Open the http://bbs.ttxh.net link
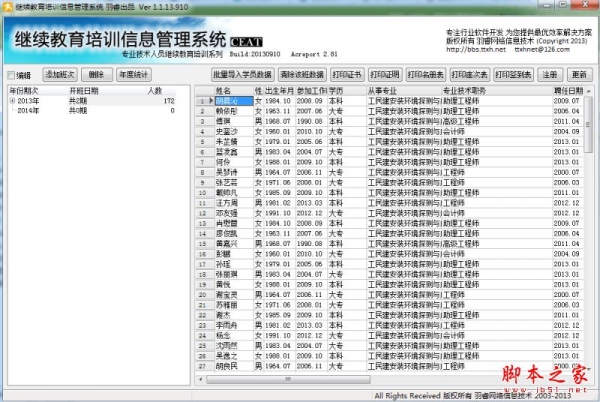 [476, 49]
